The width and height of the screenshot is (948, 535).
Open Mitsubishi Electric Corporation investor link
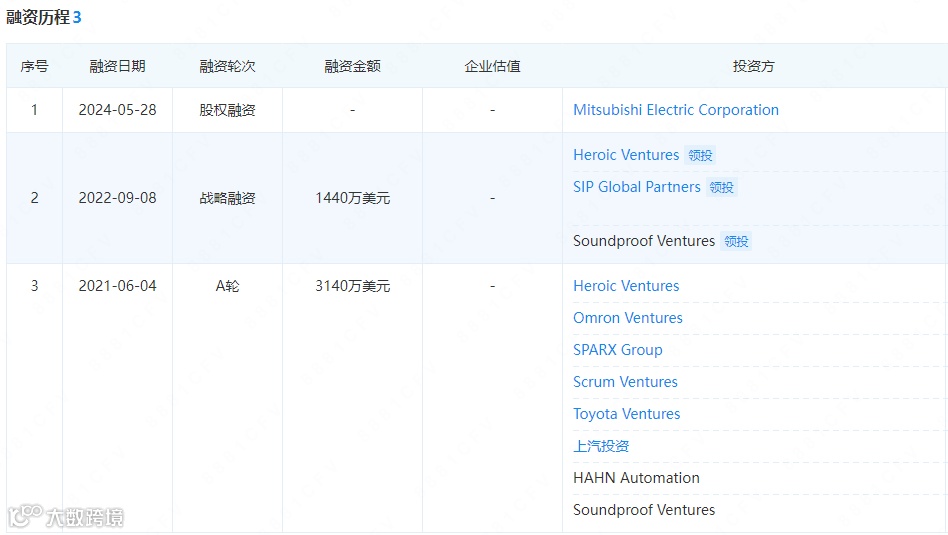point(675,110)
